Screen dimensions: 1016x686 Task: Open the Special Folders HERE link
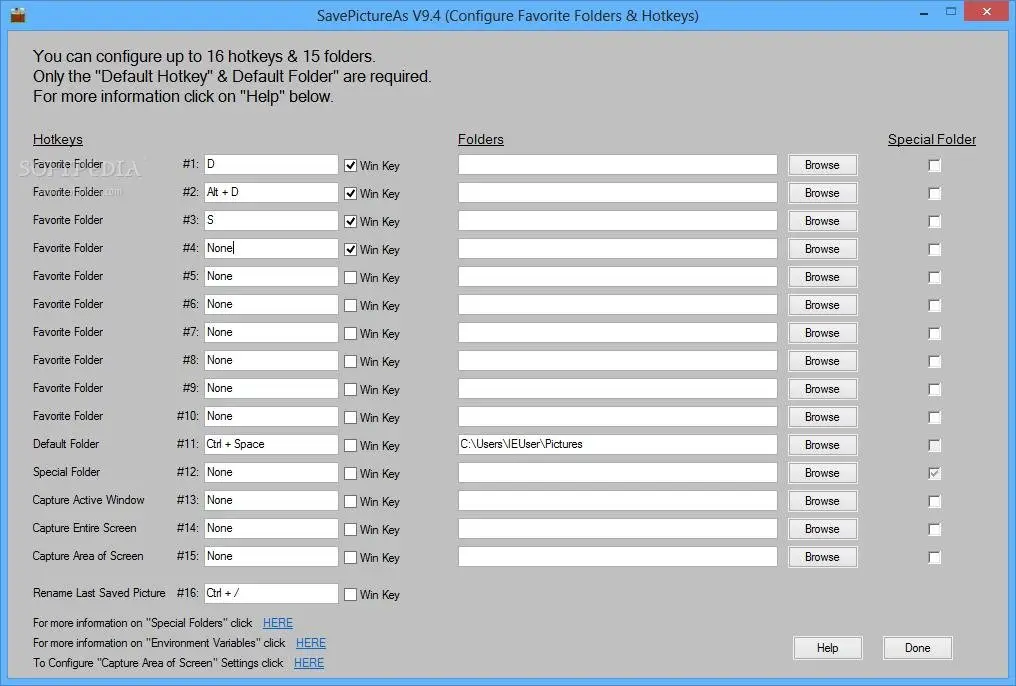coord(278,623)
